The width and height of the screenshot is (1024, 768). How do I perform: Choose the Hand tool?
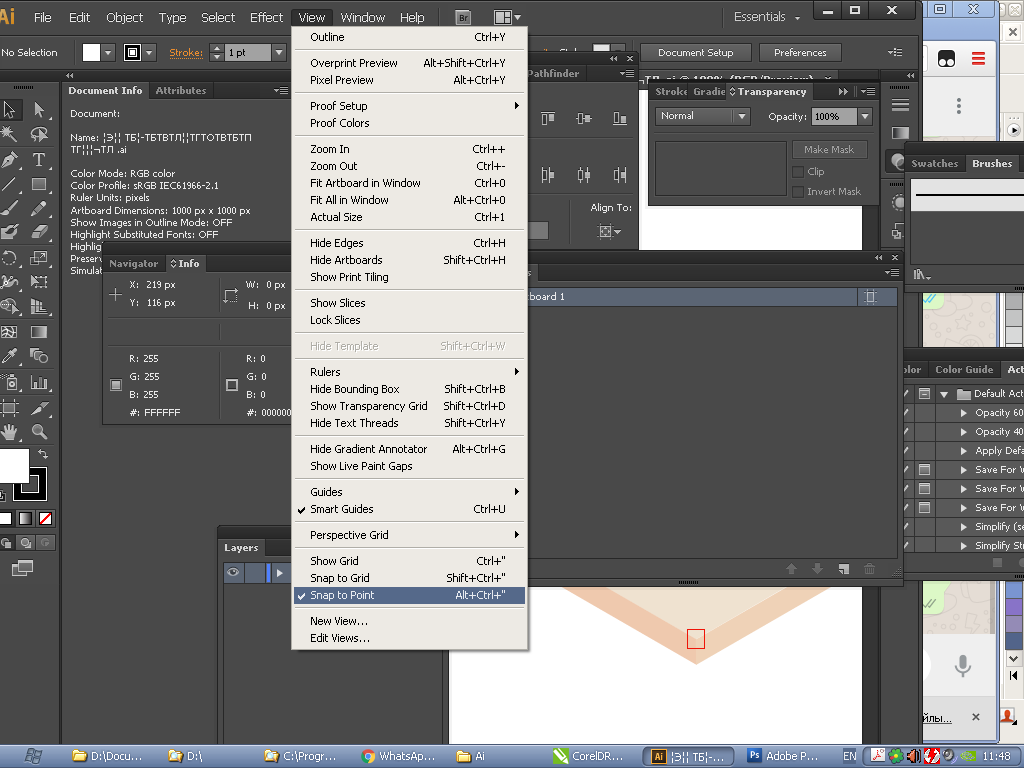click(10, 432)
